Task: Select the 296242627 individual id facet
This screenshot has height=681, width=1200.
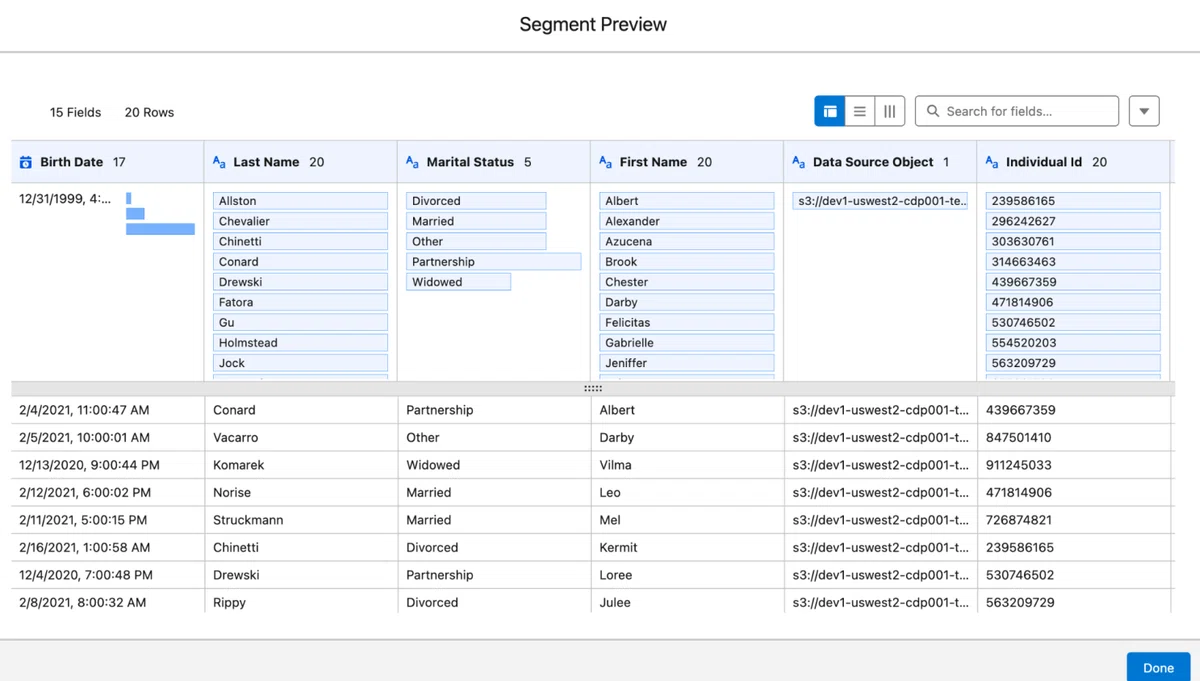Action: tap(1073, 221)
